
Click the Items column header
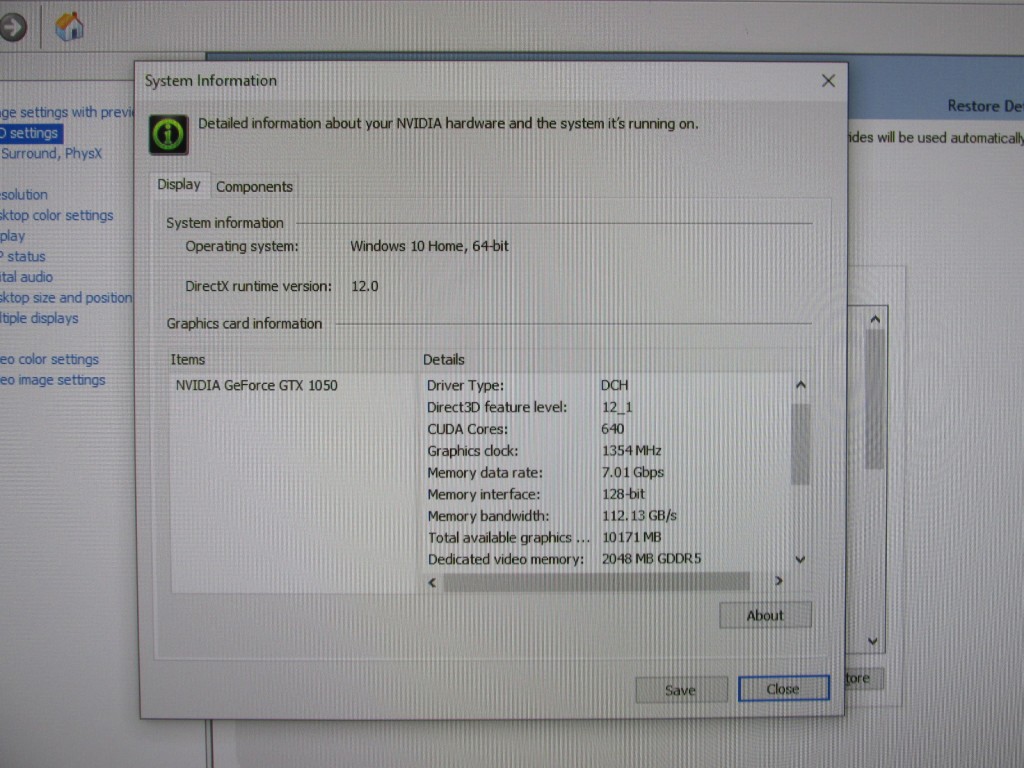point(187,360)
